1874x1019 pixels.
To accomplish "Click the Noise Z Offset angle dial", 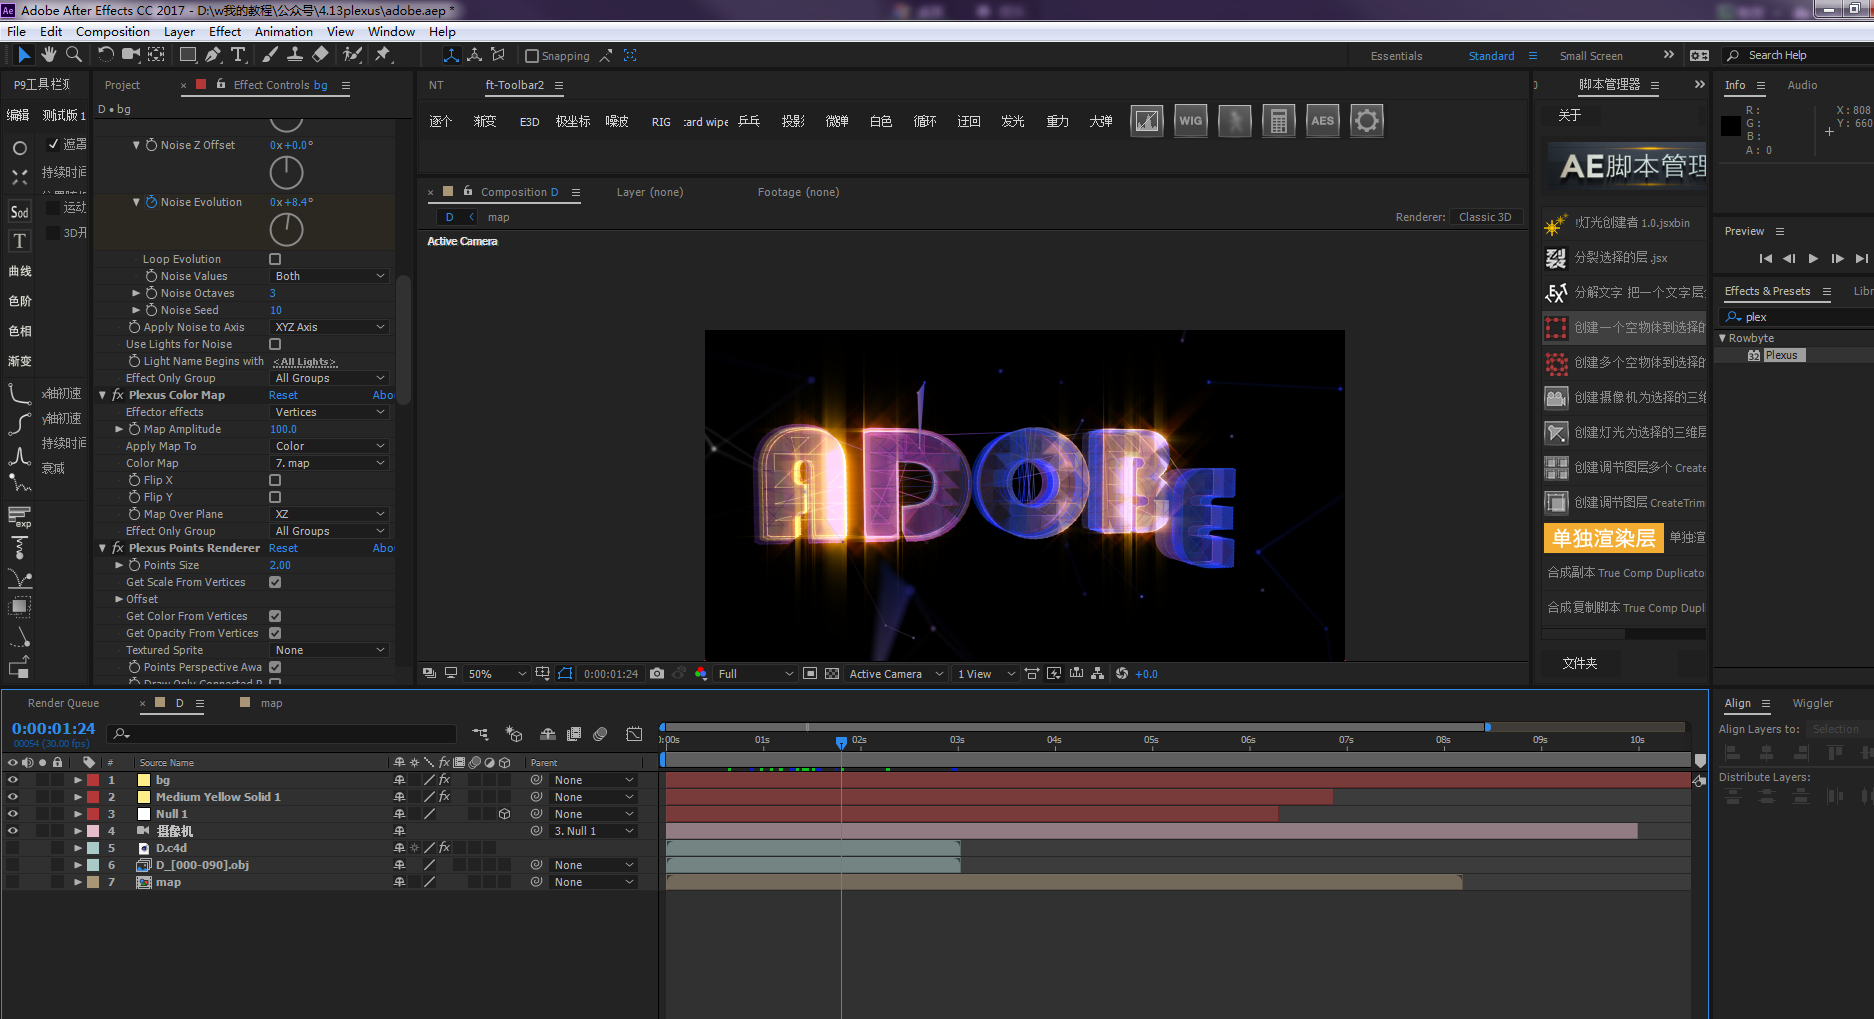I will pos(286,173).
